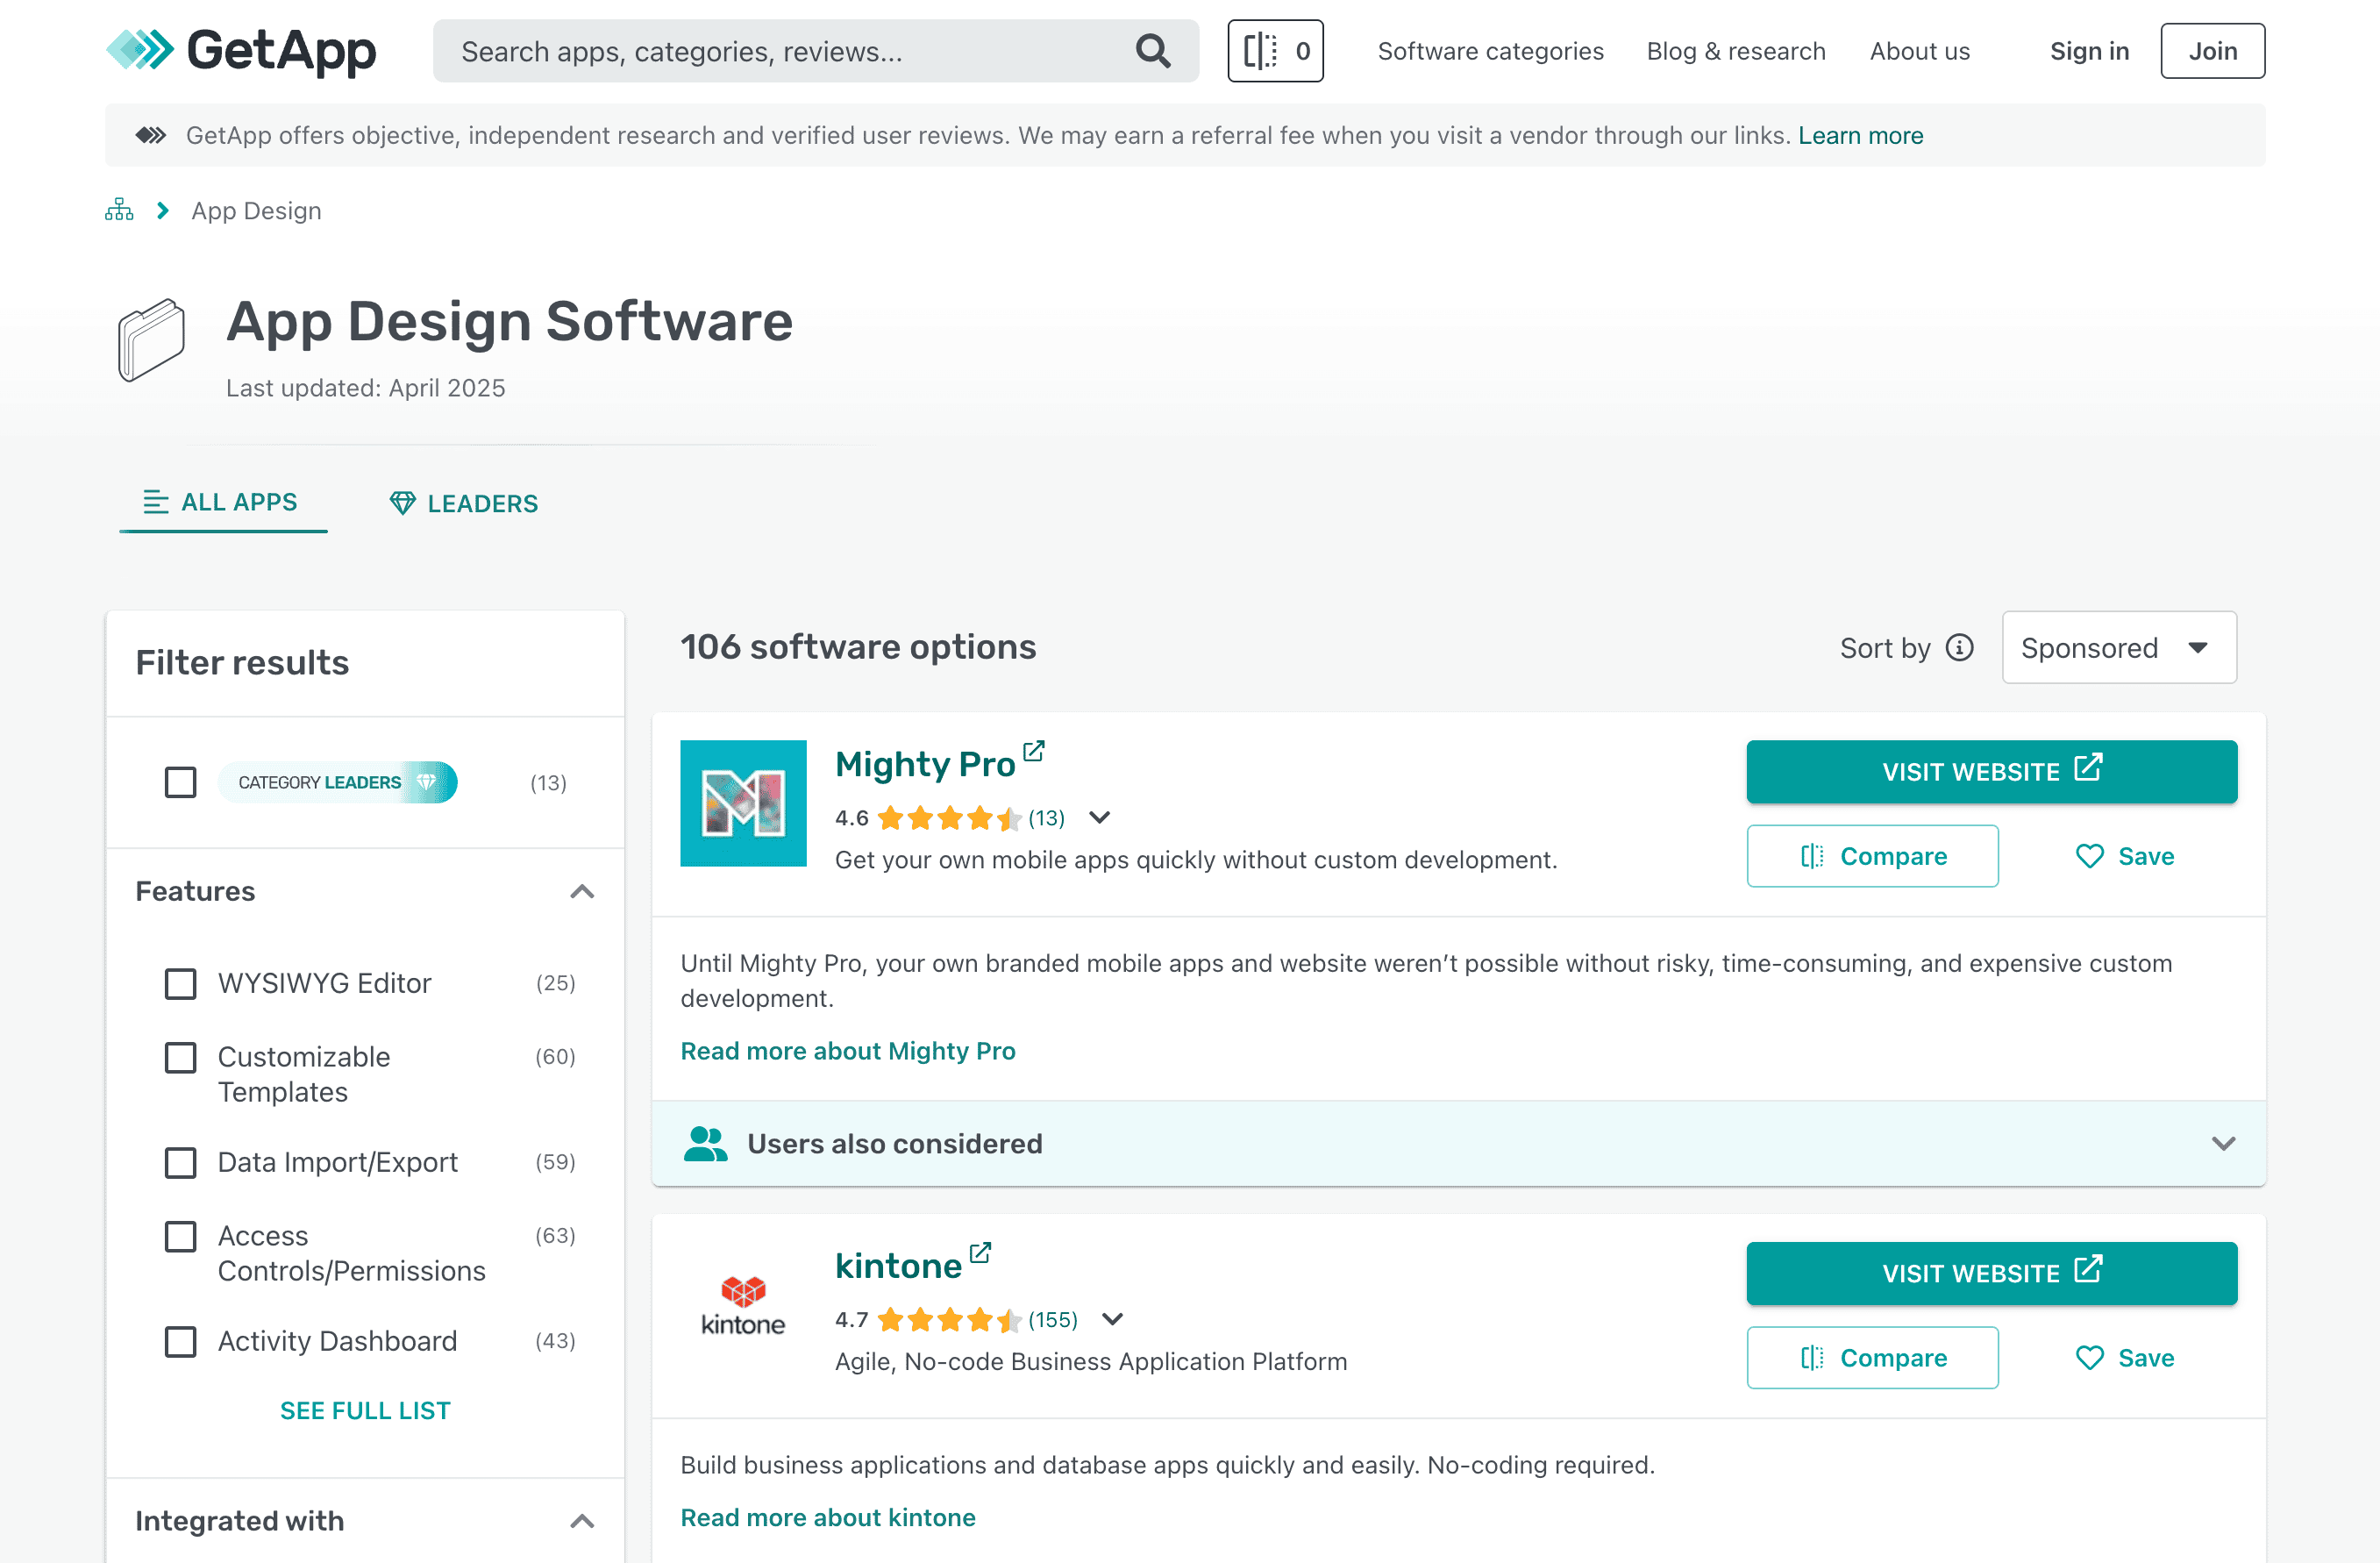Viewport: 2380px width, 1563px height.
Task: Check the WYSIWYG Editor filter
Action: click(x=181, y=983)
